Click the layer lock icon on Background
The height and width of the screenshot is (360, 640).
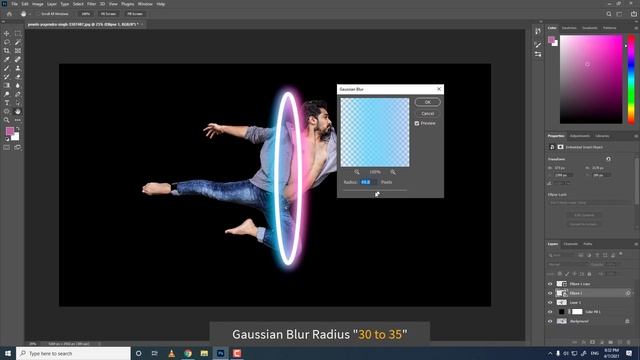coord(627,321)
